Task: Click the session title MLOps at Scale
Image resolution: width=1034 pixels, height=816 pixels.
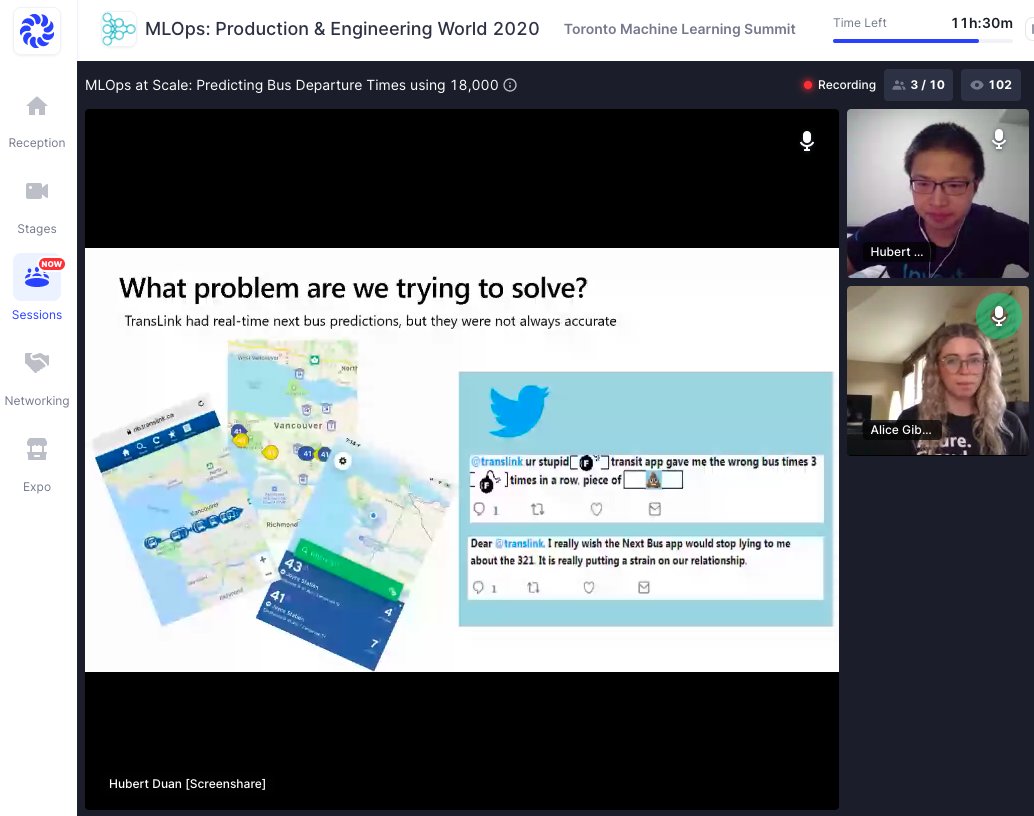Action: [291, 85]
